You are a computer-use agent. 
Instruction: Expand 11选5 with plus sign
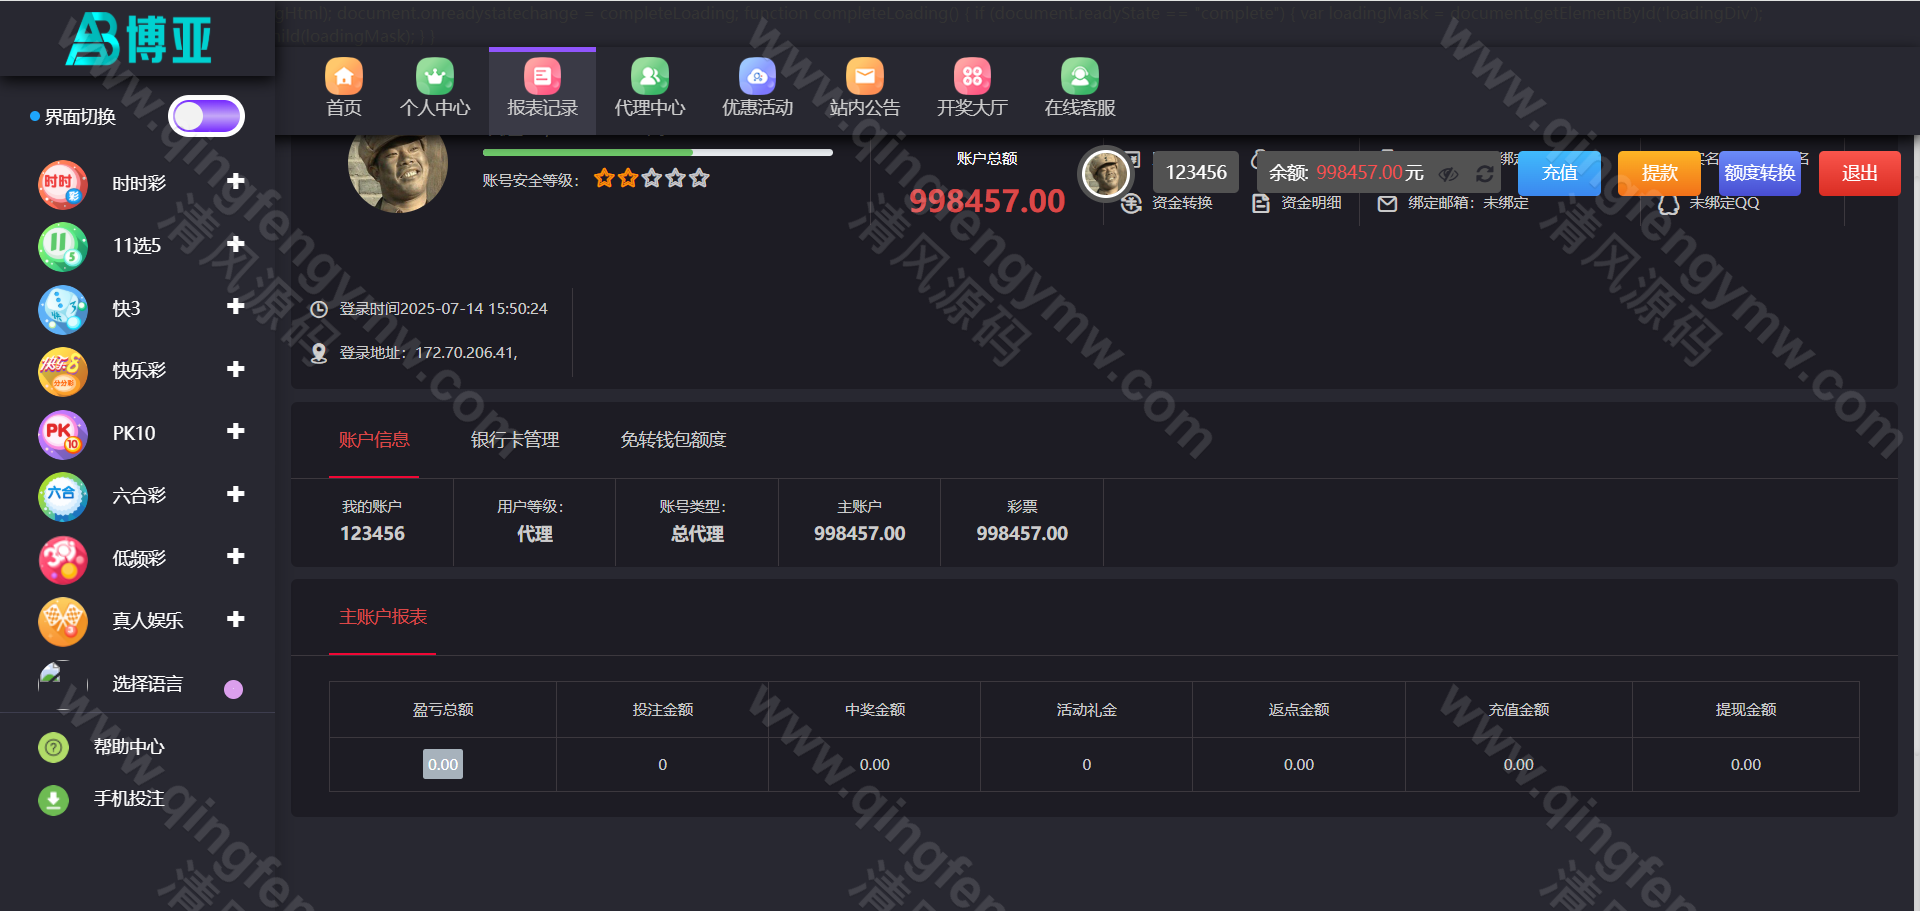(236, 244)
